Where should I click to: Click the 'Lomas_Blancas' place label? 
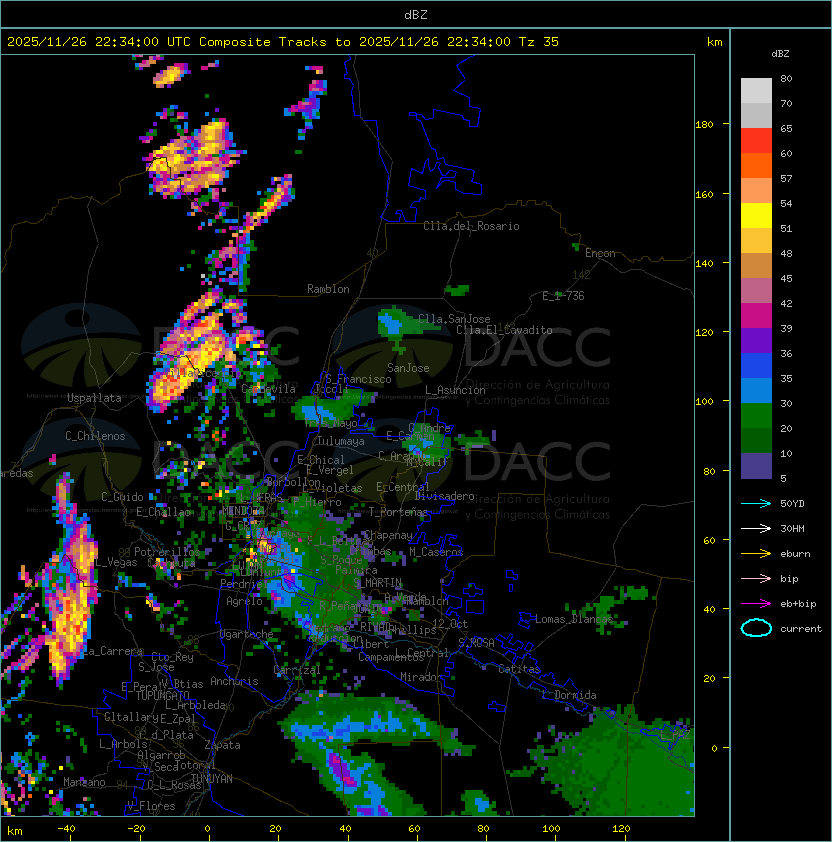pos(574,619)
